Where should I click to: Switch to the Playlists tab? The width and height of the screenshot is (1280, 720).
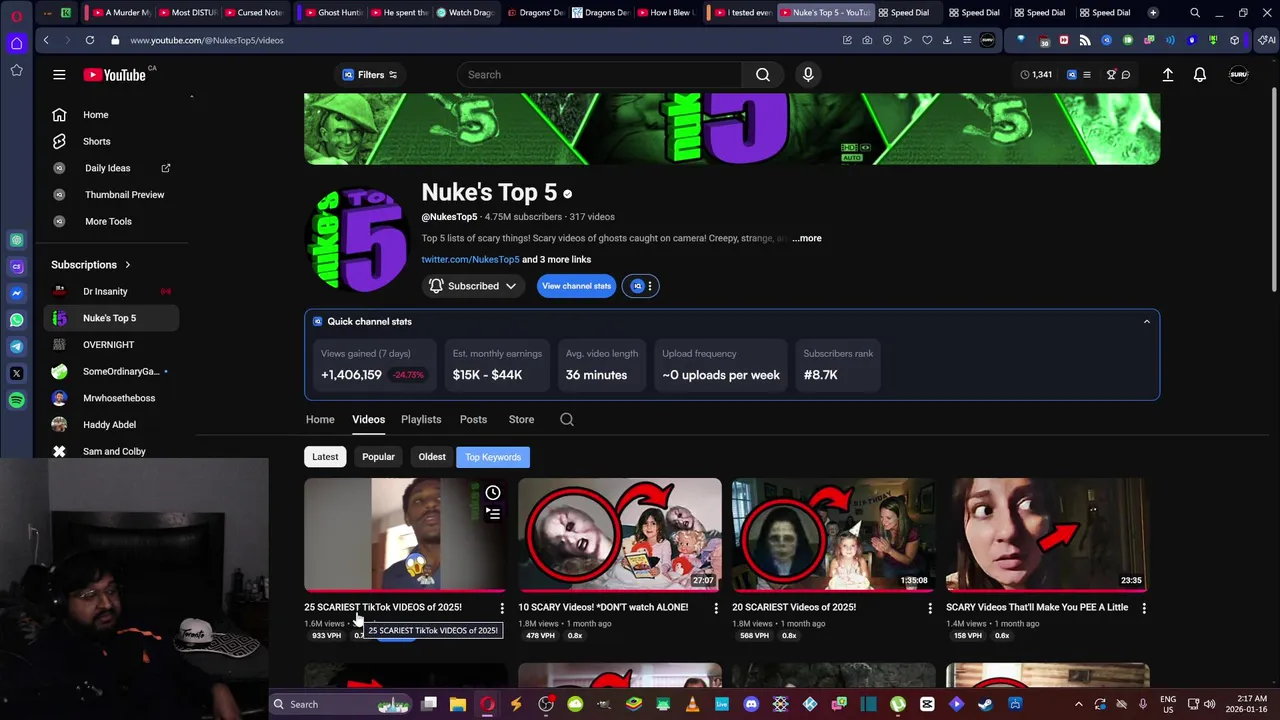tap(421, 420)
